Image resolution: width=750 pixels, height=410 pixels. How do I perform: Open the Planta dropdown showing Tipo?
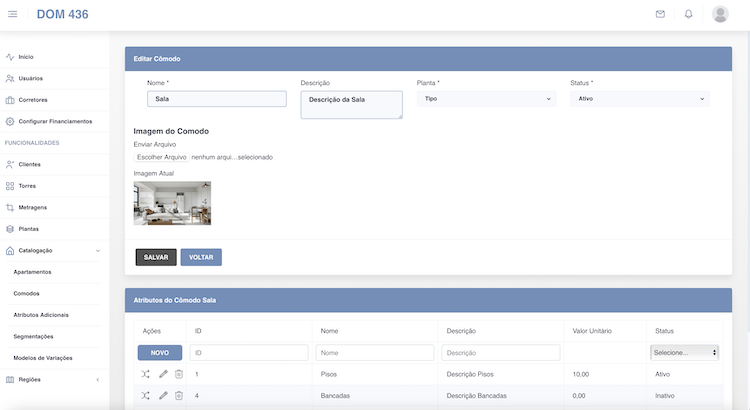[x=486, y=99]
